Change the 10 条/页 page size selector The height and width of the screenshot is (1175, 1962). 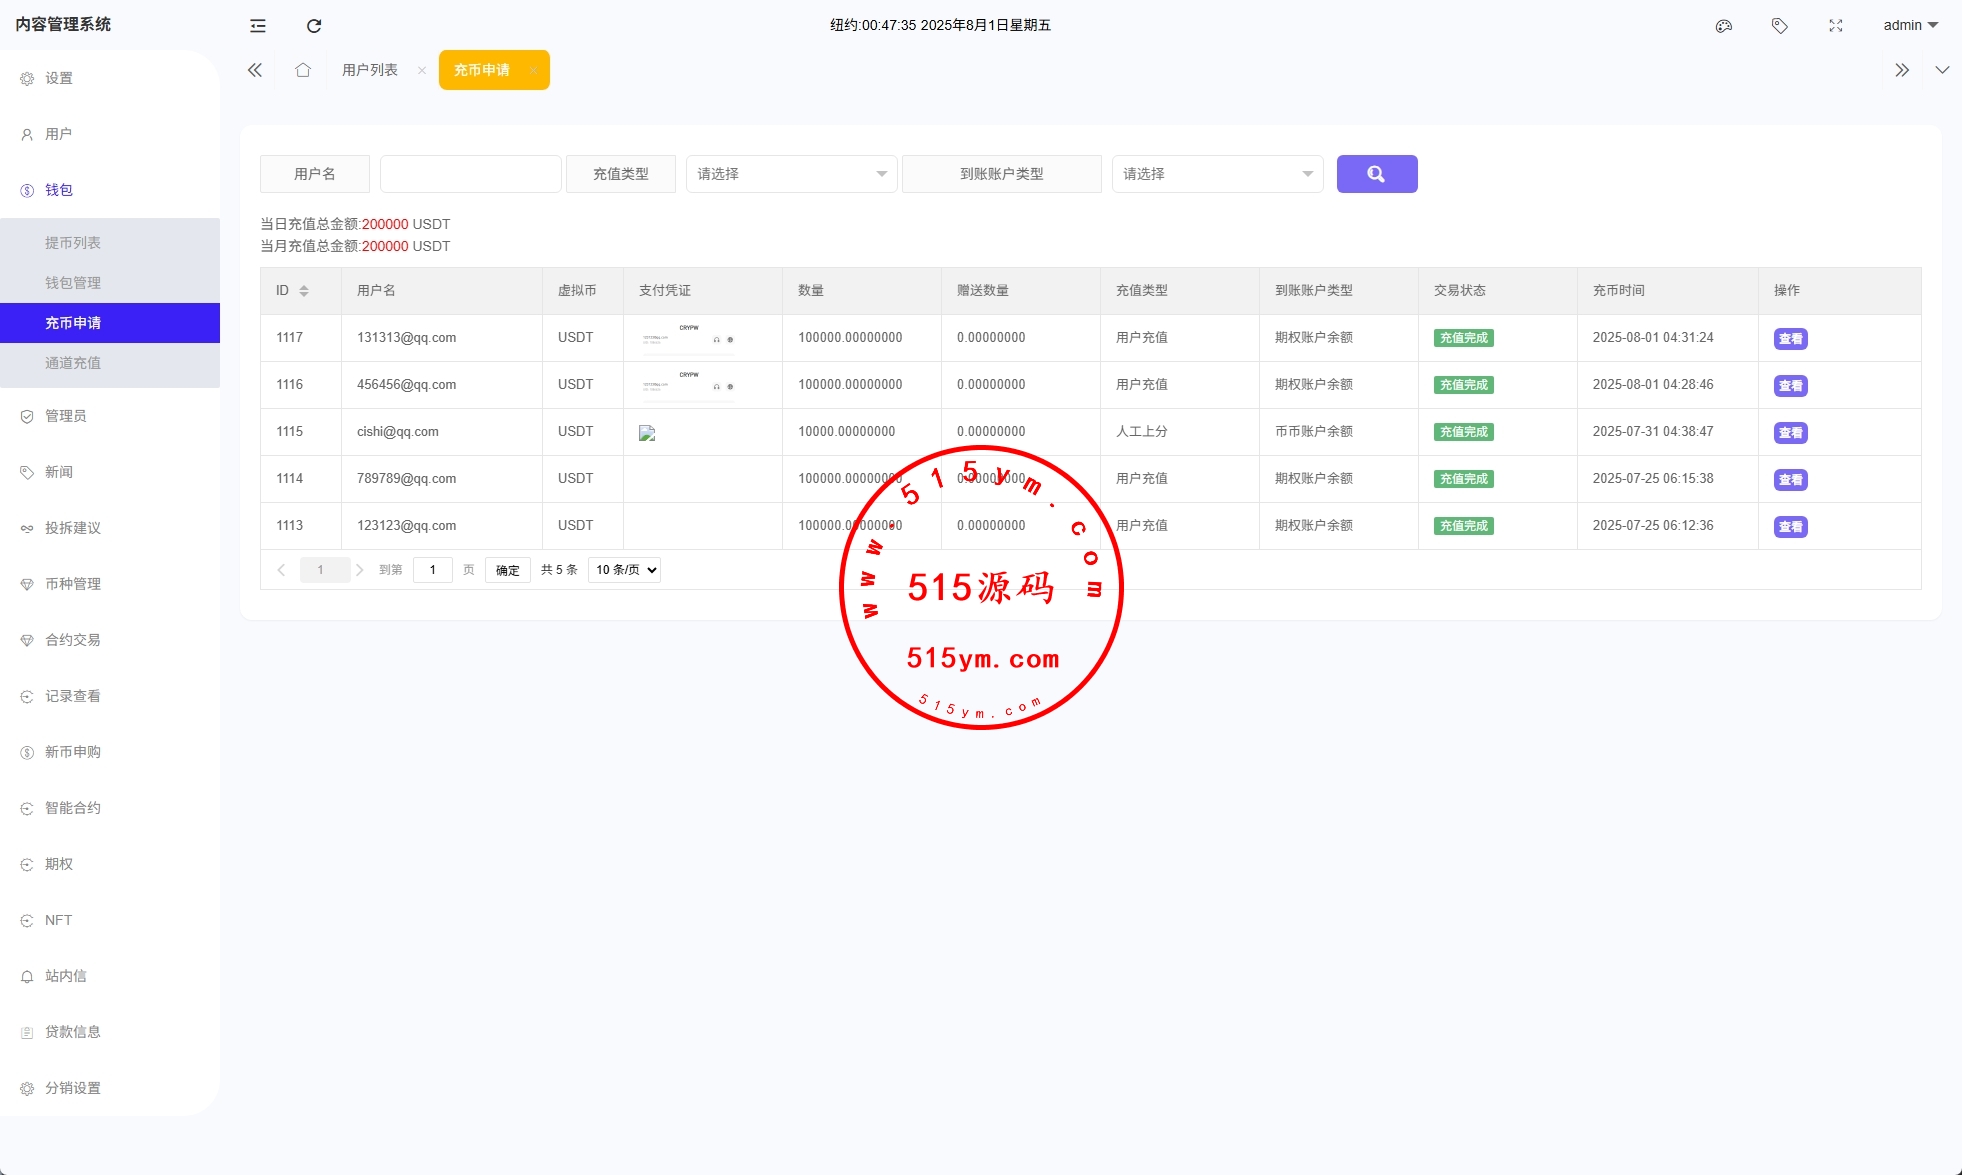click(625, 570)
